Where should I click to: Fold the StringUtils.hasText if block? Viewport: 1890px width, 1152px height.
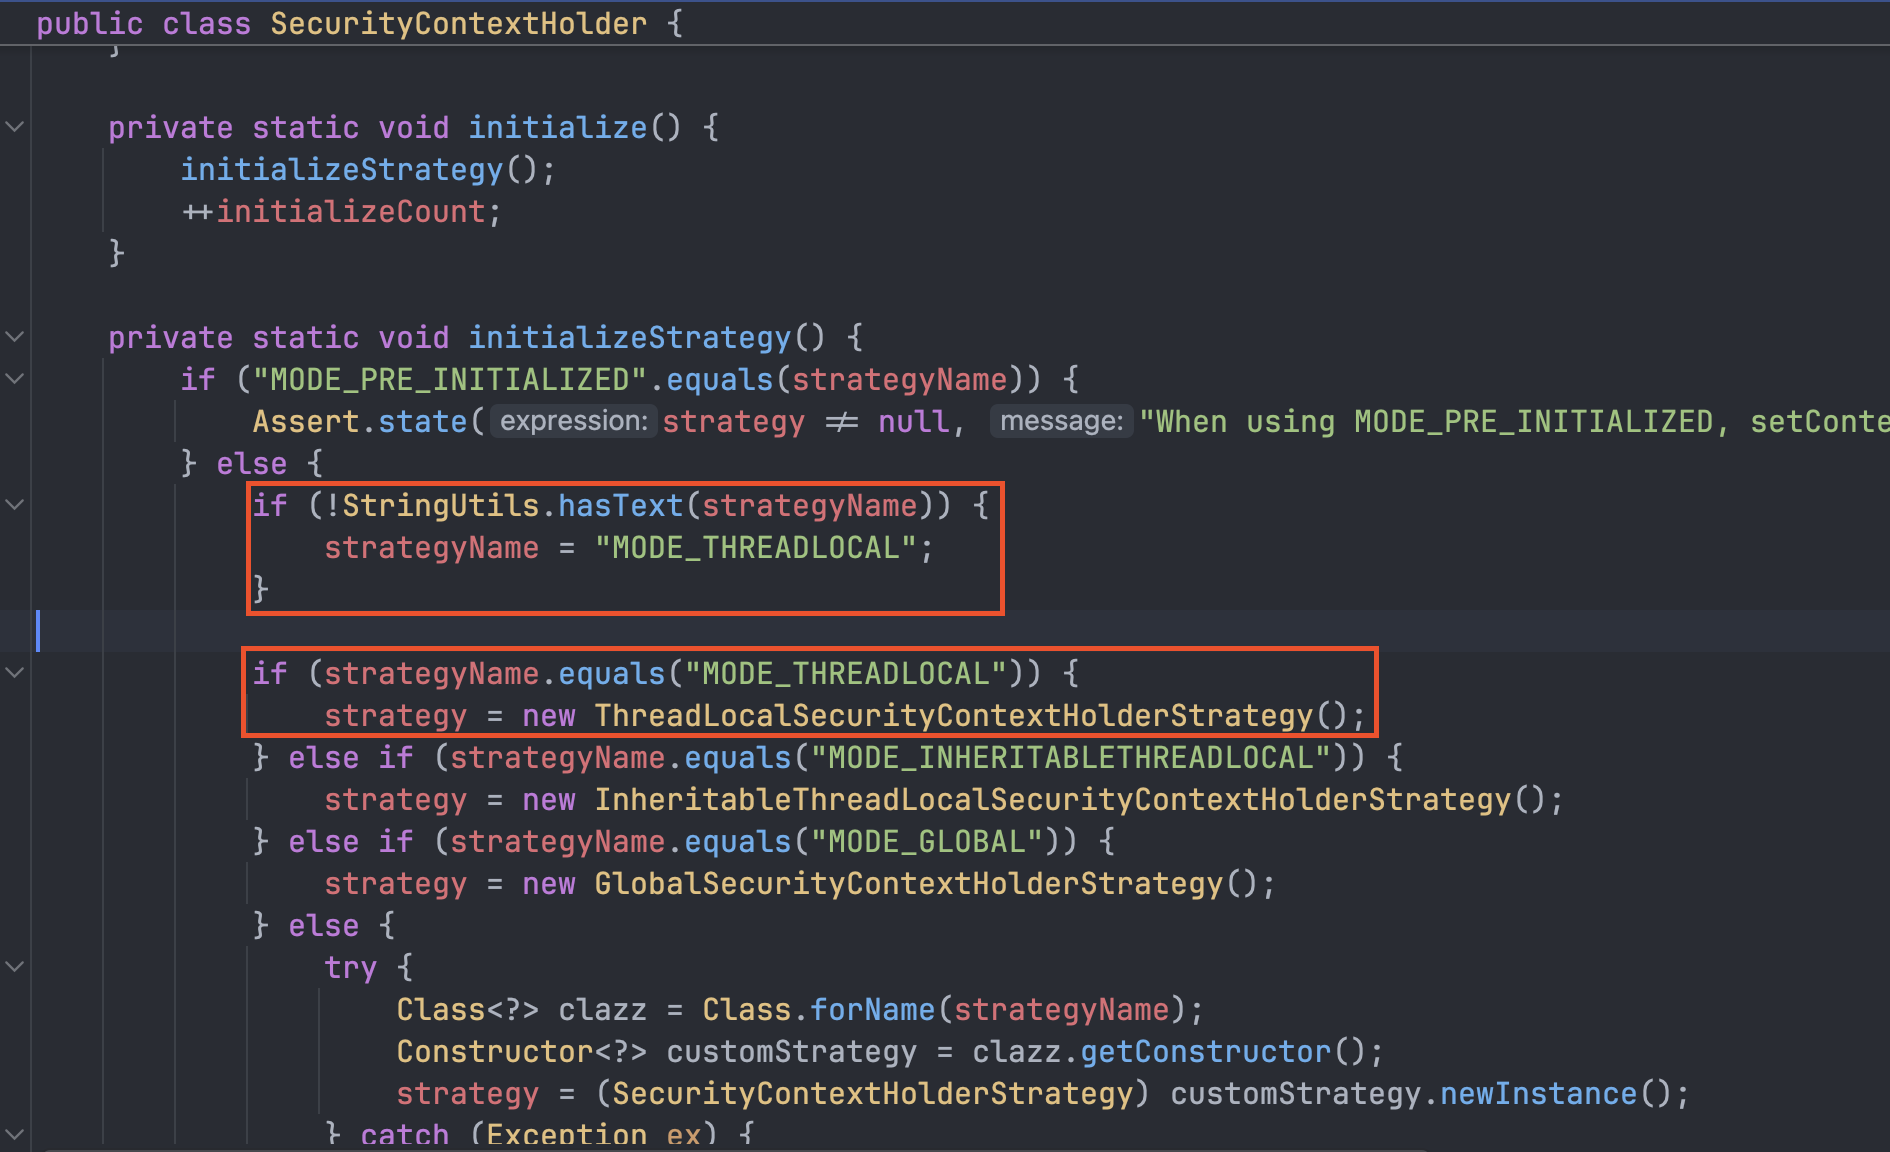point(15,505)
